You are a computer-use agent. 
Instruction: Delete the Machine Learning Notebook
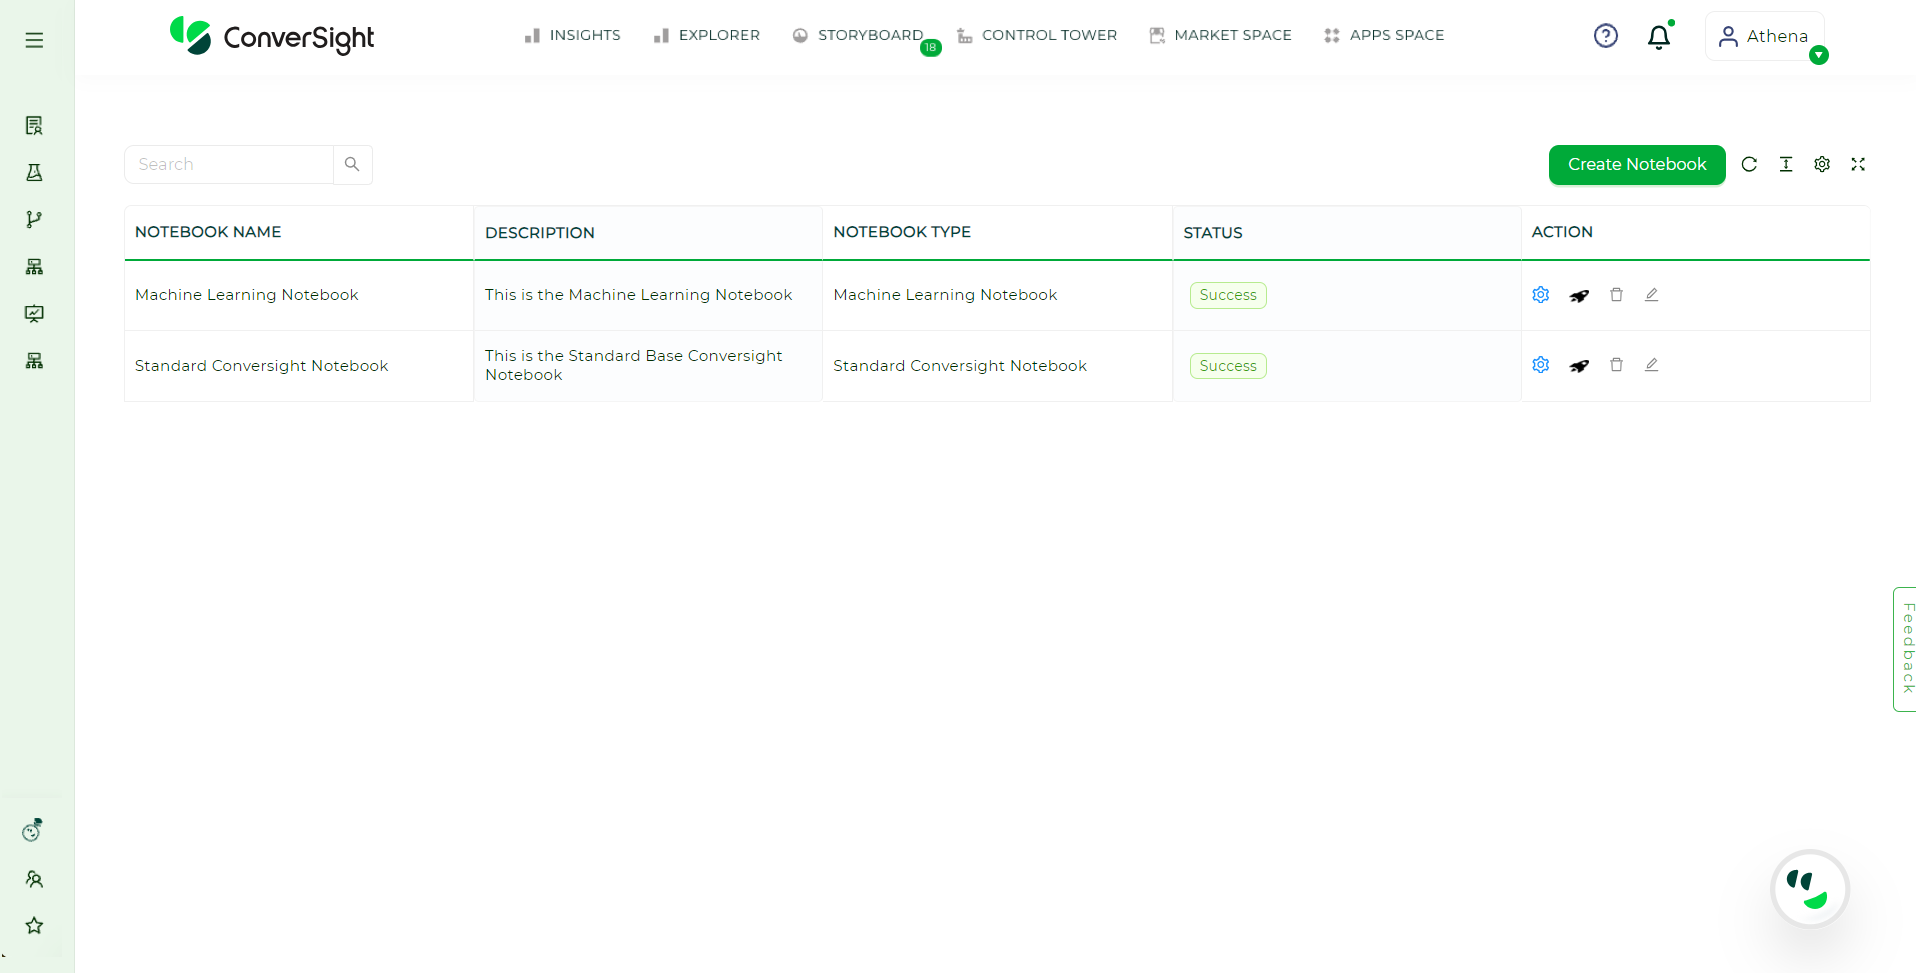point(1616,295)
